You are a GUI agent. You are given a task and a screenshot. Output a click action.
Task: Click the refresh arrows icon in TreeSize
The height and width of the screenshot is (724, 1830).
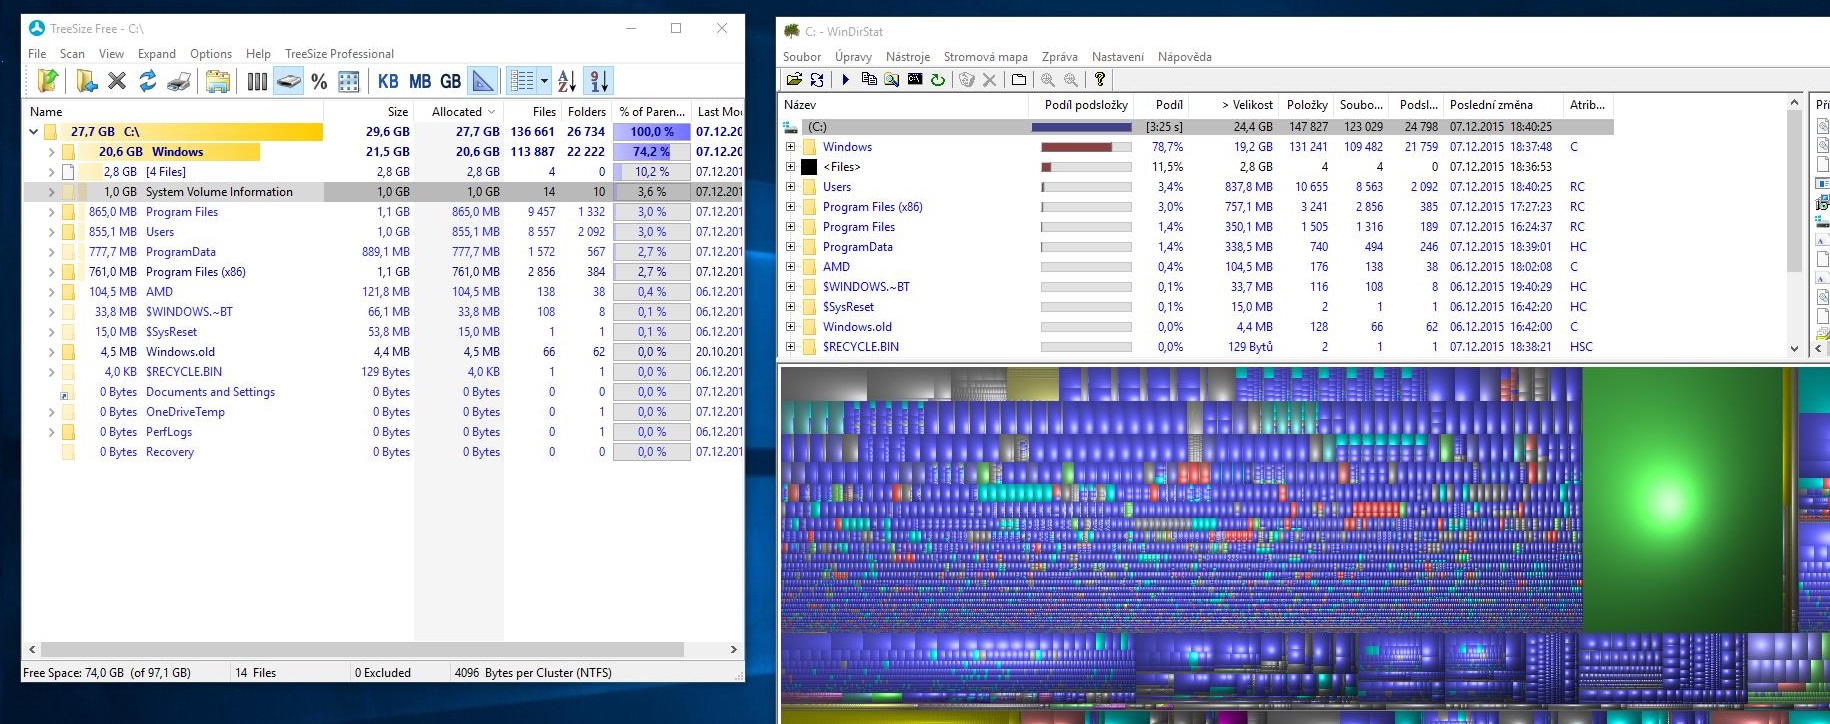(x=148, y=81)
